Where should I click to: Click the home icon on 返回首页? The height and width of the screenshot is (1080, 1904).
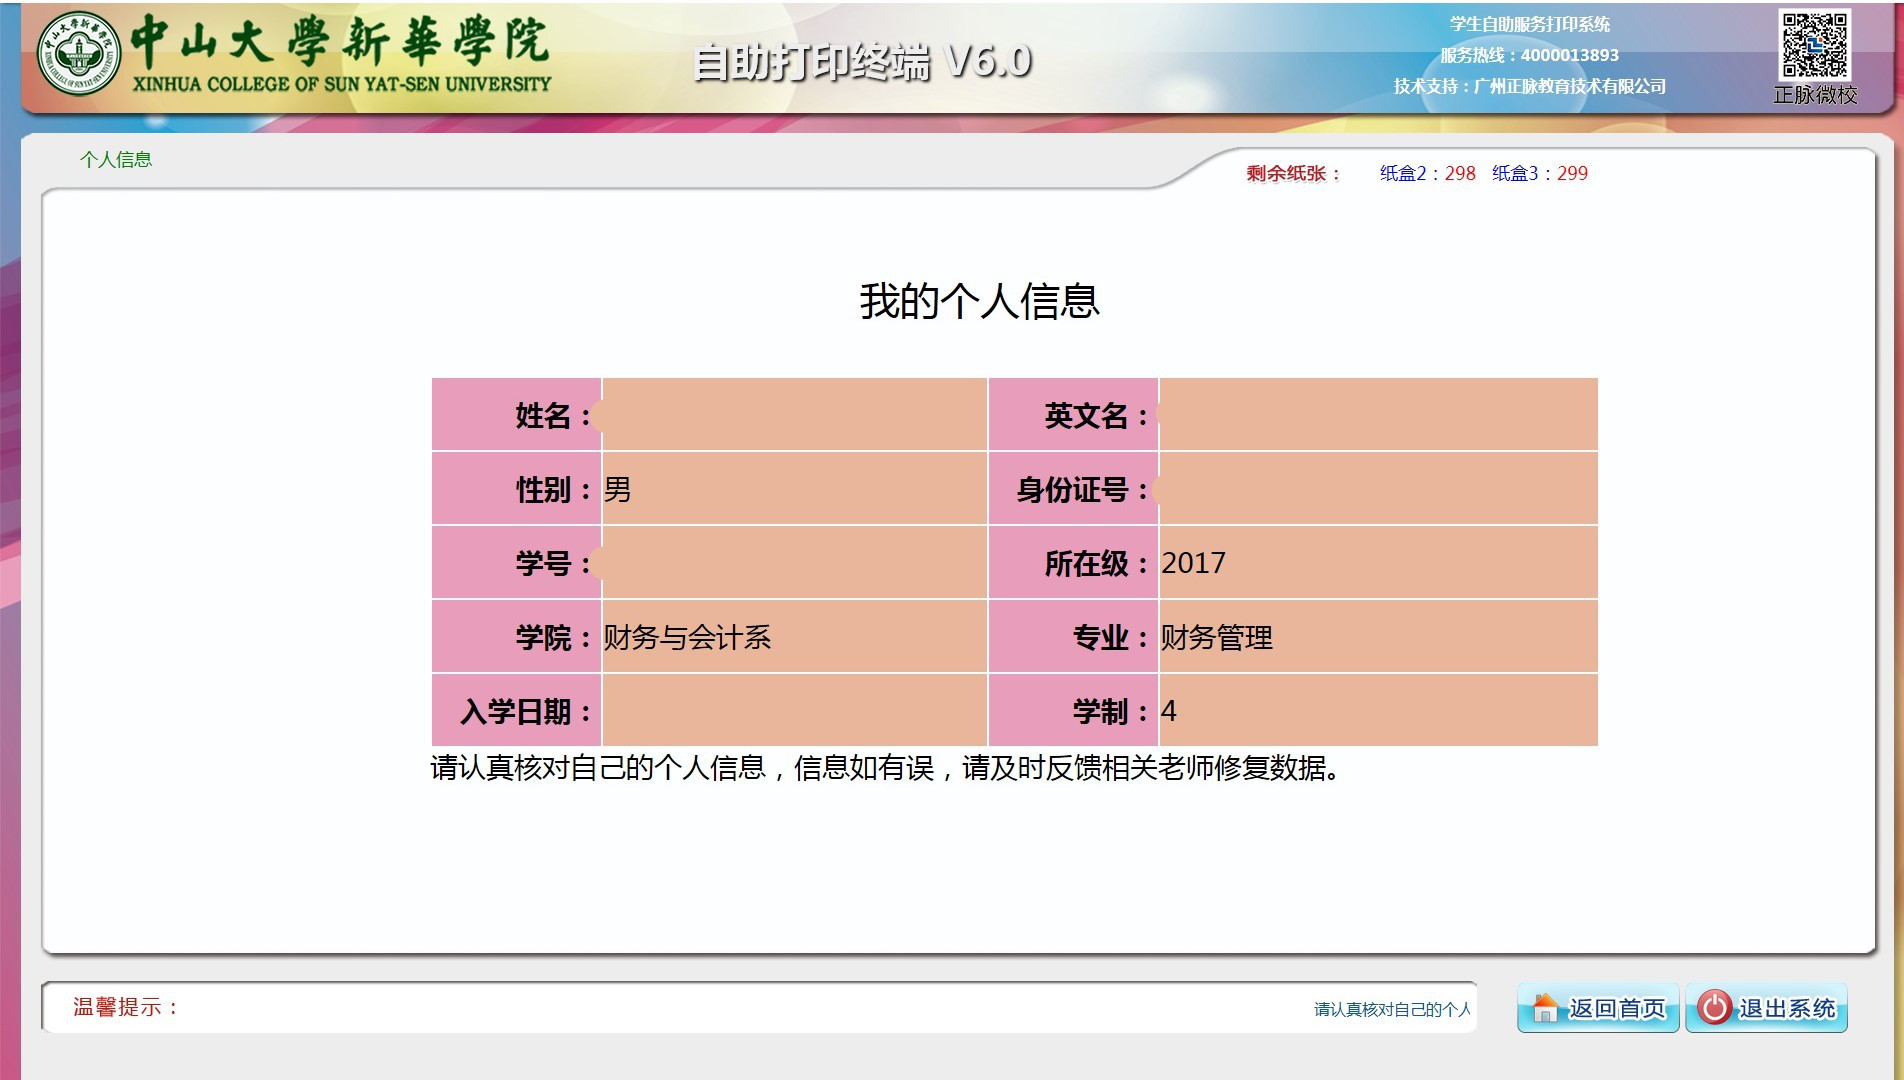pos(1545,1008)
